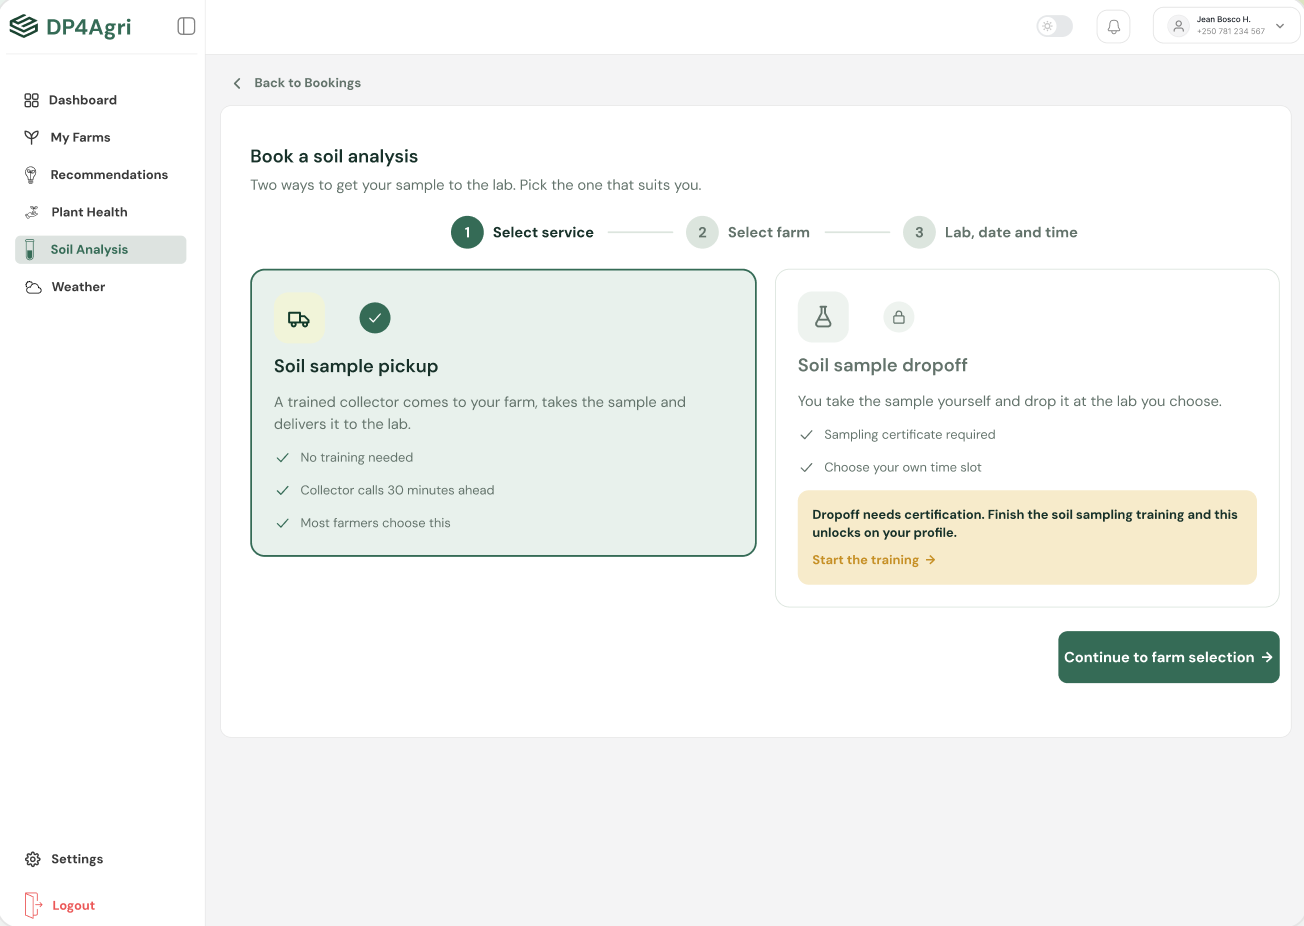Click 'Sampling certificate required' text
This screenshot has width=1304, height=926.
910,435
